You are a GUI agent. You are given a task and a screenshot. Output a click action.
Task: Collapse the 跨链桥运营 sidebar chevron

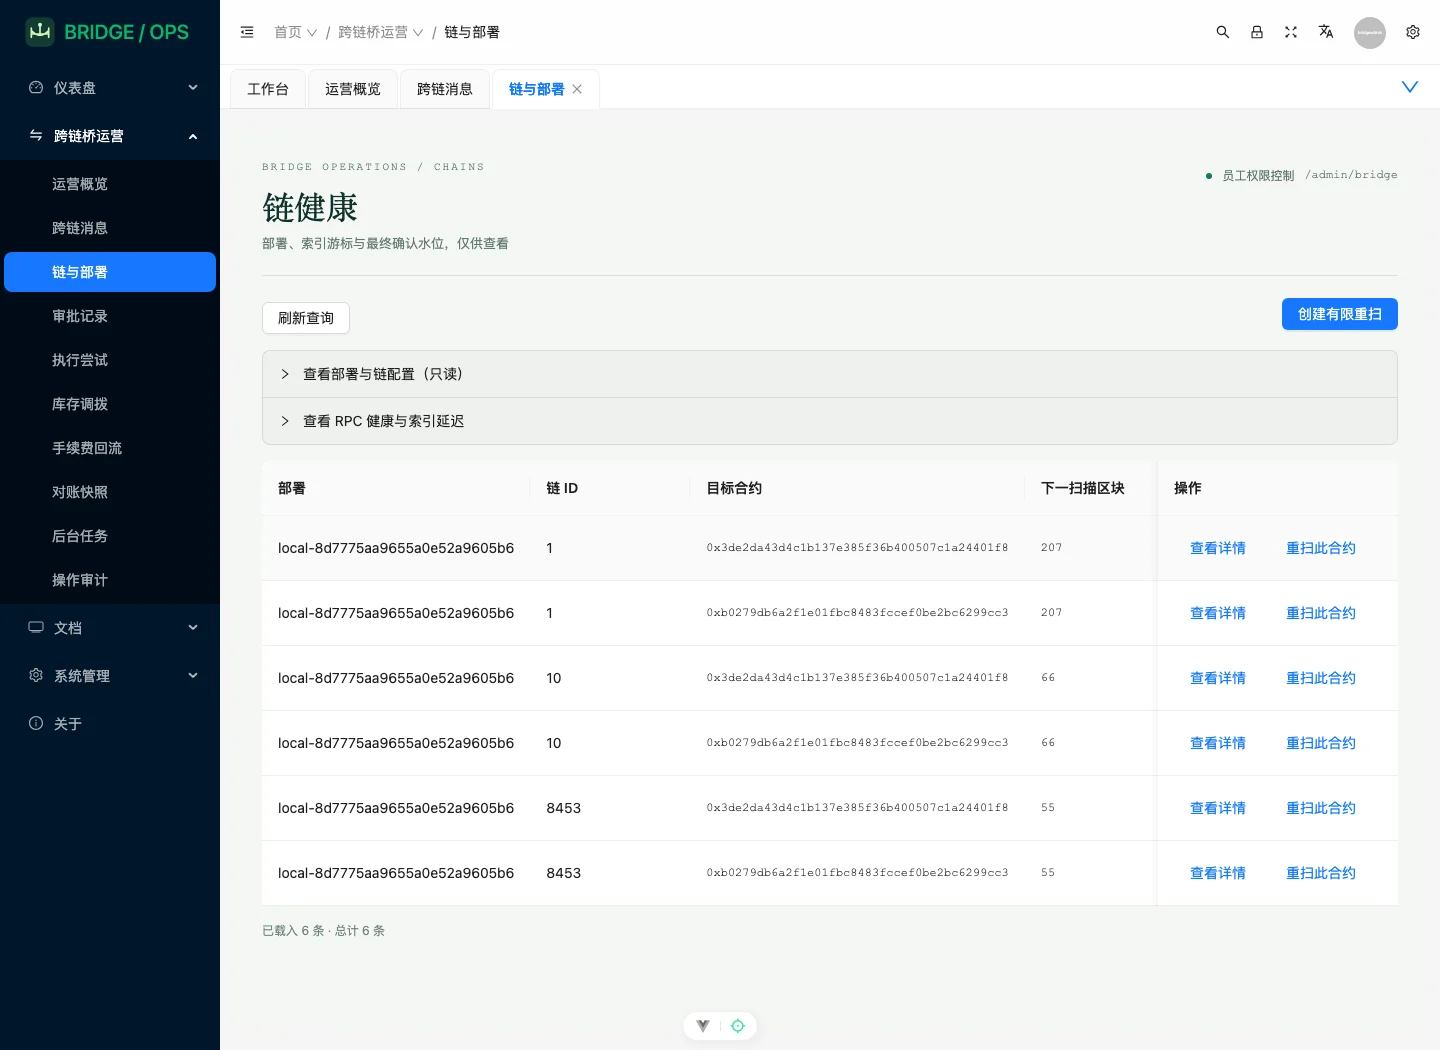coord(193,136)
